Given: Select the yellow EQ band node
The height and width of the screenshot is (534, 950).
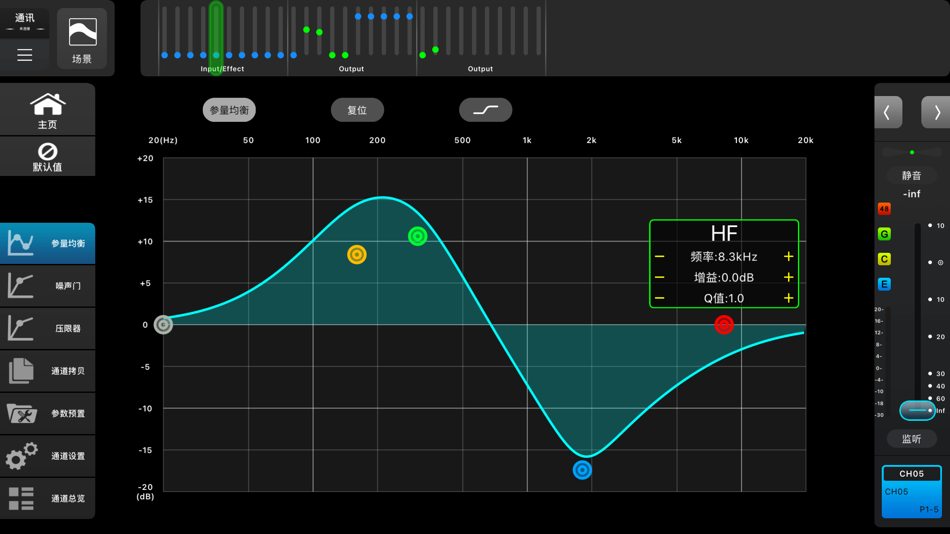Looking at the screenshot, I should click(357, 255).
